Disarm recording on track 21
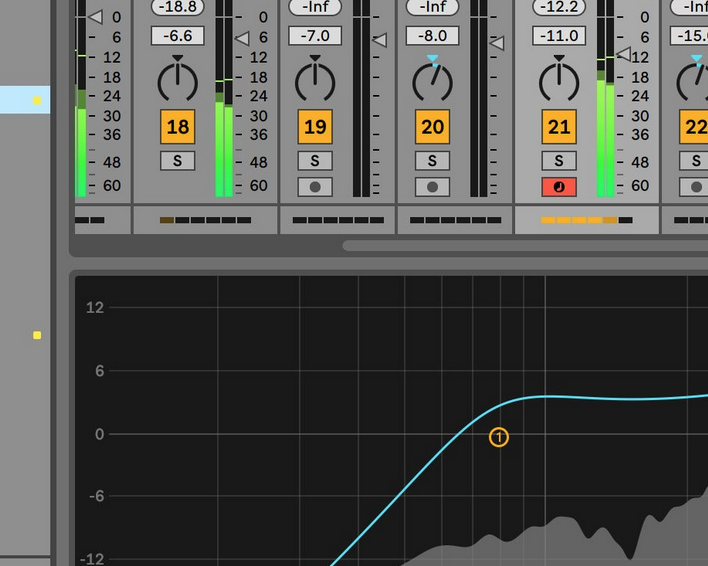 pos(559,187)
